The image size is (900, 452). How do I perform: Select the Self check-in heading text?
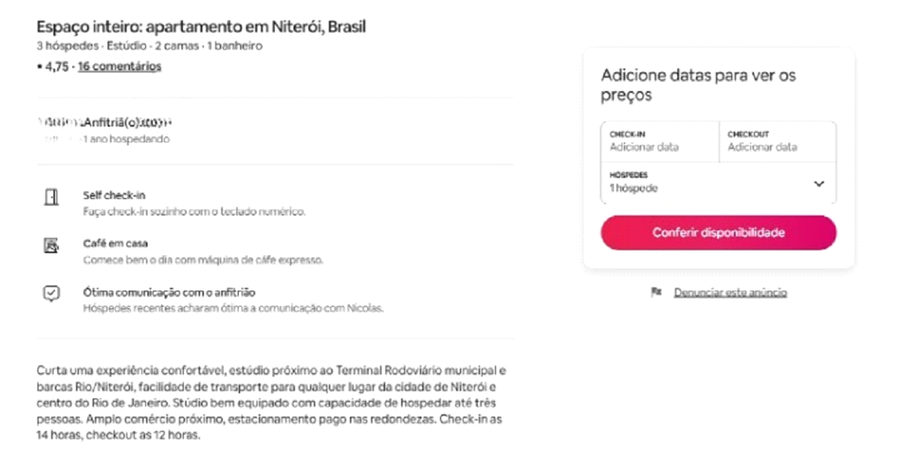pyautogui.click(x=114, y=195)
